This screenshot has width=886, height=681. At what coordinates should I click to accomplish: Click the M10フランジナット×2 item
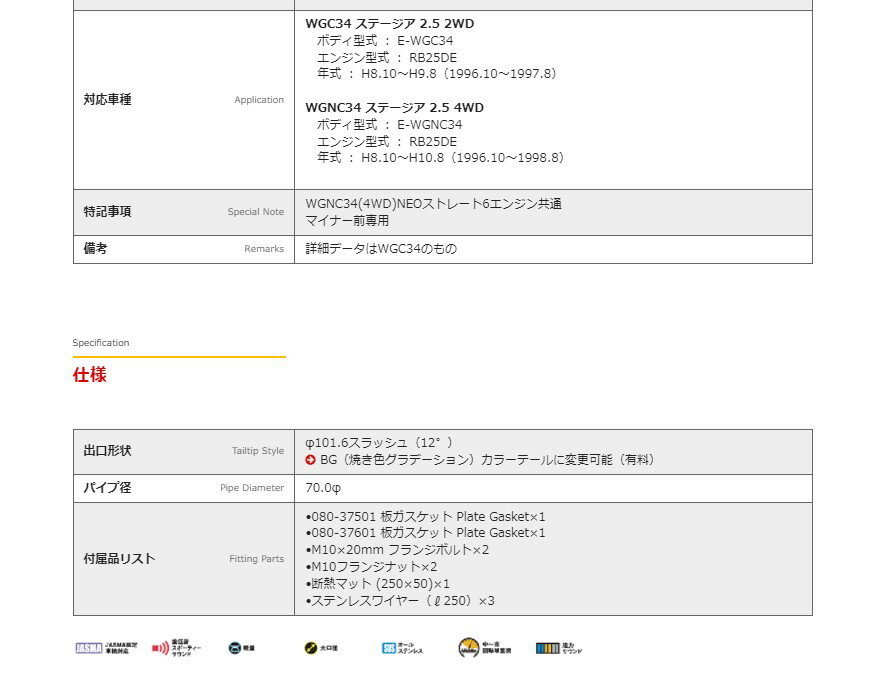371,567
